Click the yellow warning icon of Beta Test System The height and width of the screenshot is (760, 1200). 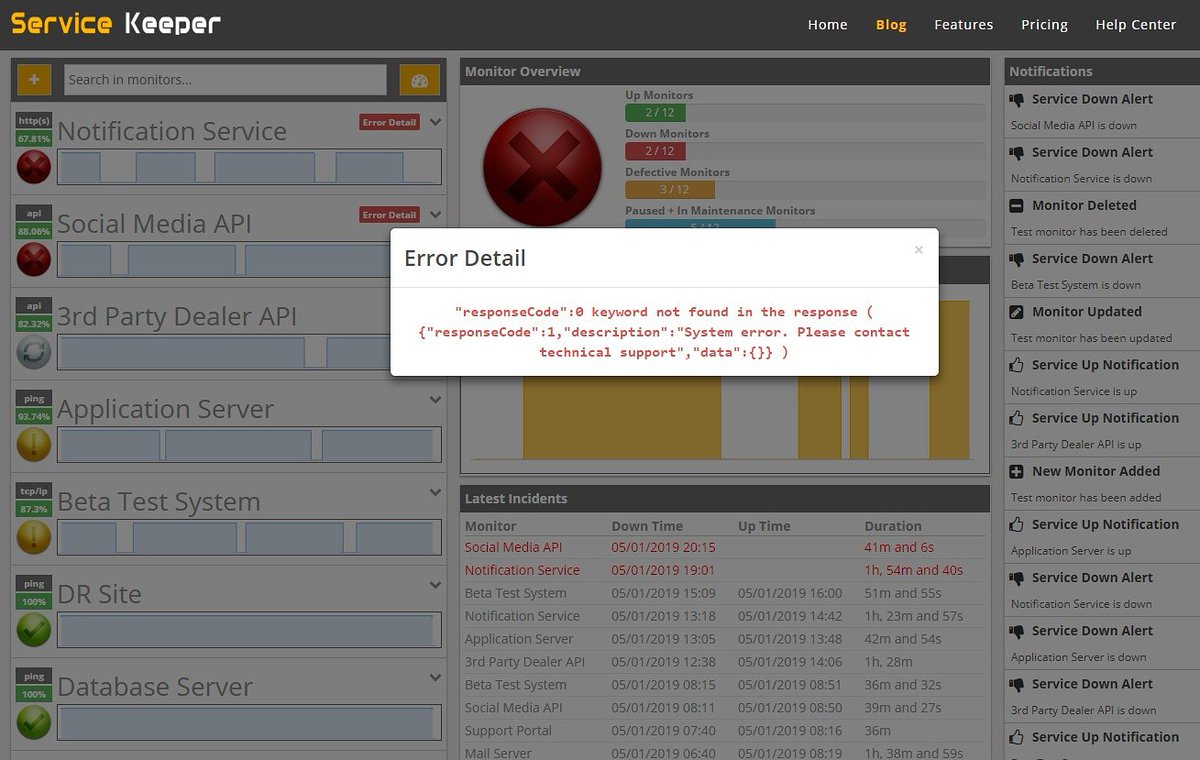coord(34,537)
